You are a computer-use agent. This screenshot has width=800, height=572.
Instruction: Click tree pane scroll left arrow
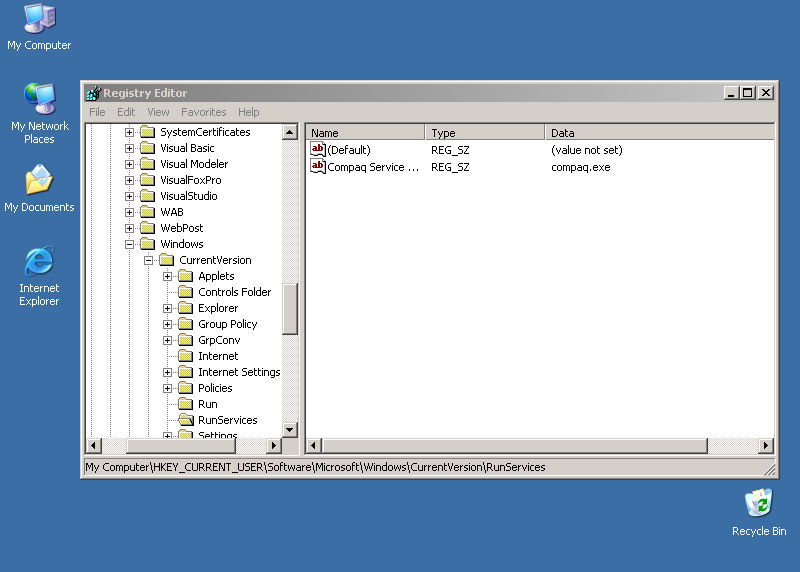tap(93, 445)
